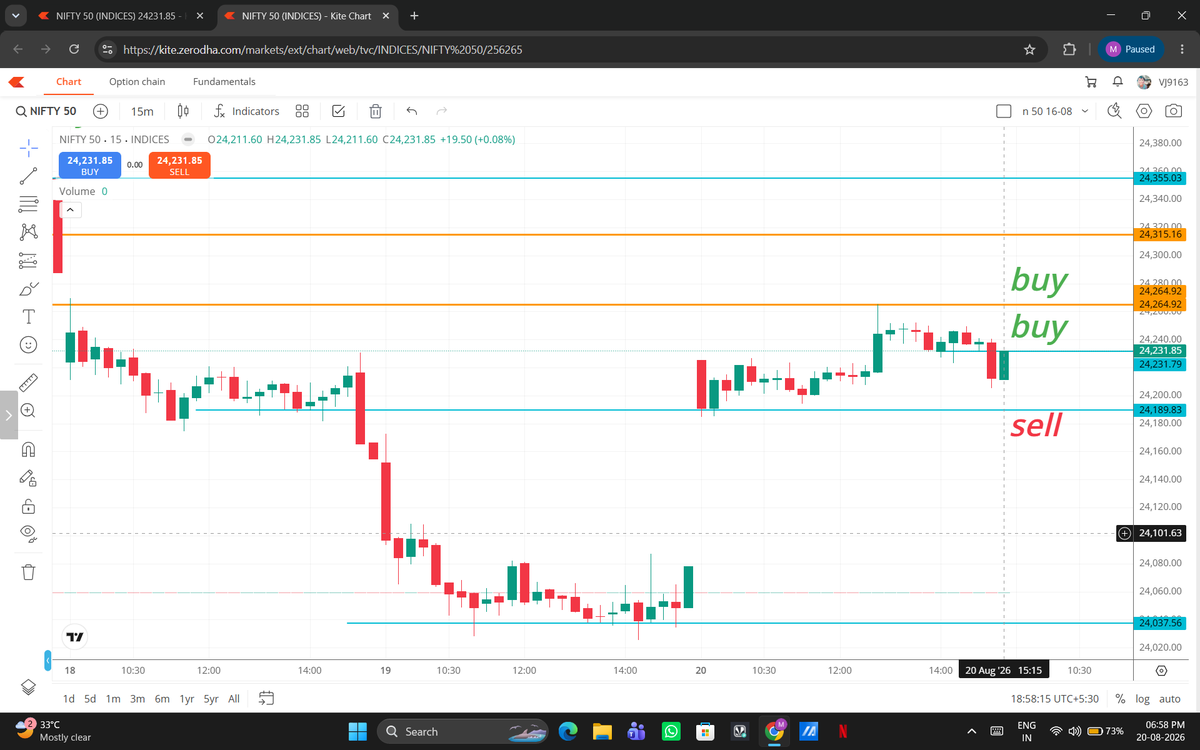This screenshot has width=1200, height=750.
Task: Open the 15m interval dropdown
Action: tap(142, 111)
